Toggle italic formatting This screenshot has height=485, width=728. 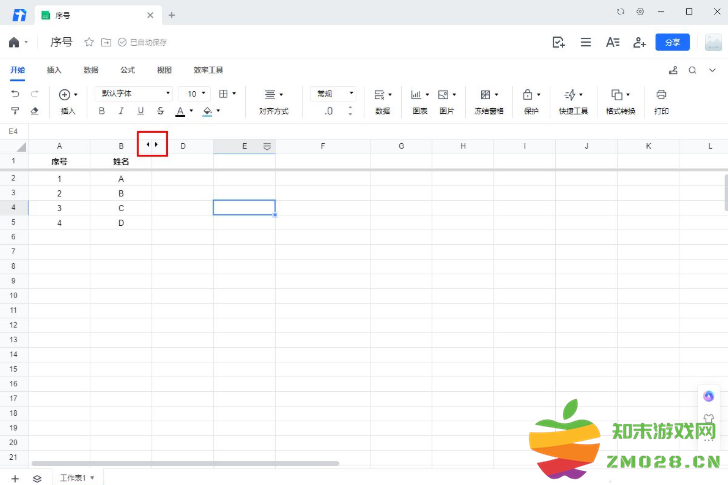point(121,111)
